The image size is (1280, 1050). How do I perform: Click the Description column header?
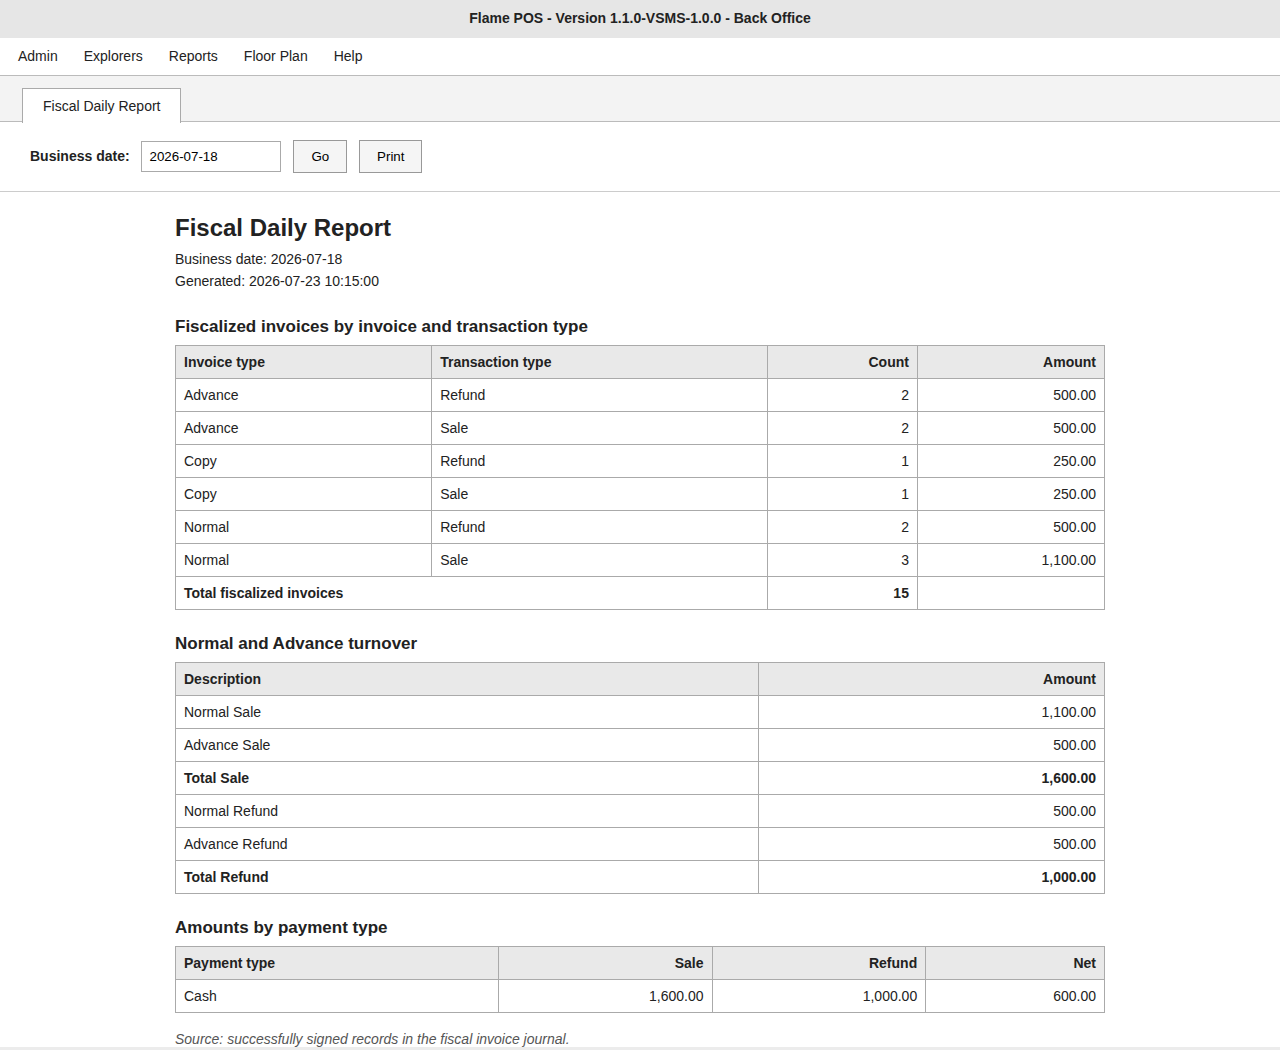467,679
